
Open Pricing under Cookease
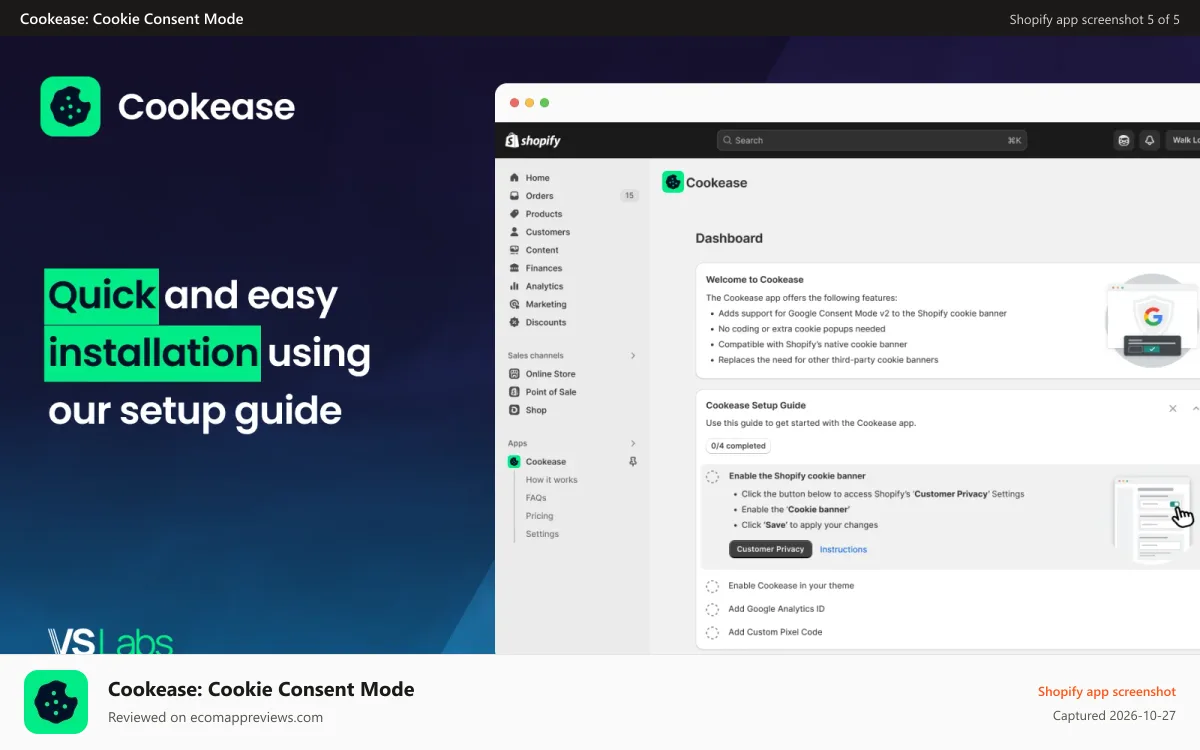pyautogui.click(x=540, y=516)
